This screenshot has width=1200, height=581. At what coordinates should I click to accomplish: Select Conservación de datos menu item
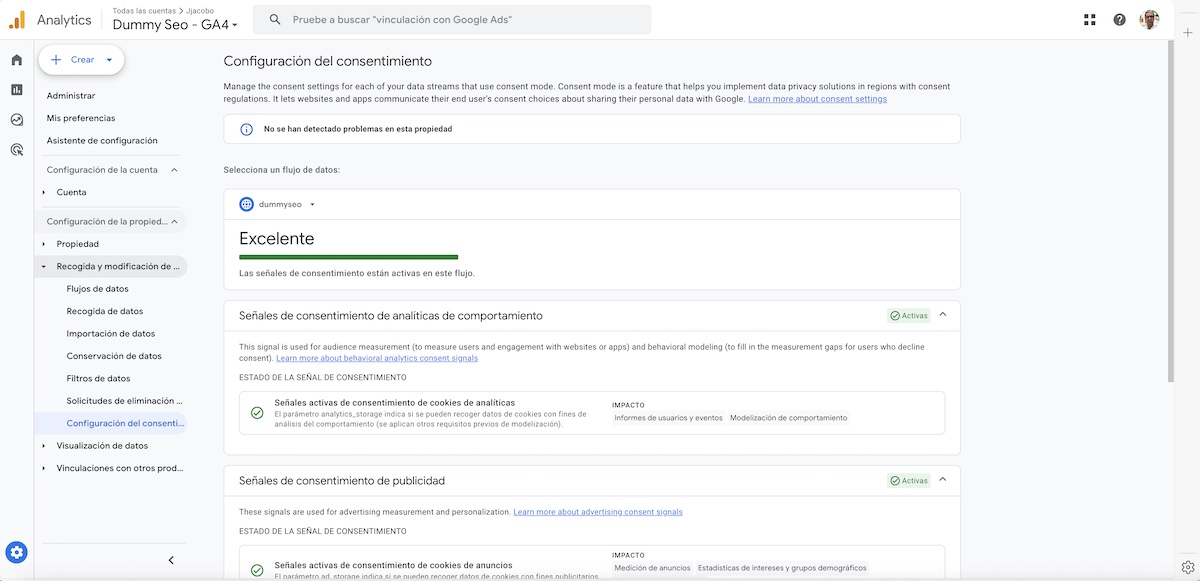(x=114, y=356)
